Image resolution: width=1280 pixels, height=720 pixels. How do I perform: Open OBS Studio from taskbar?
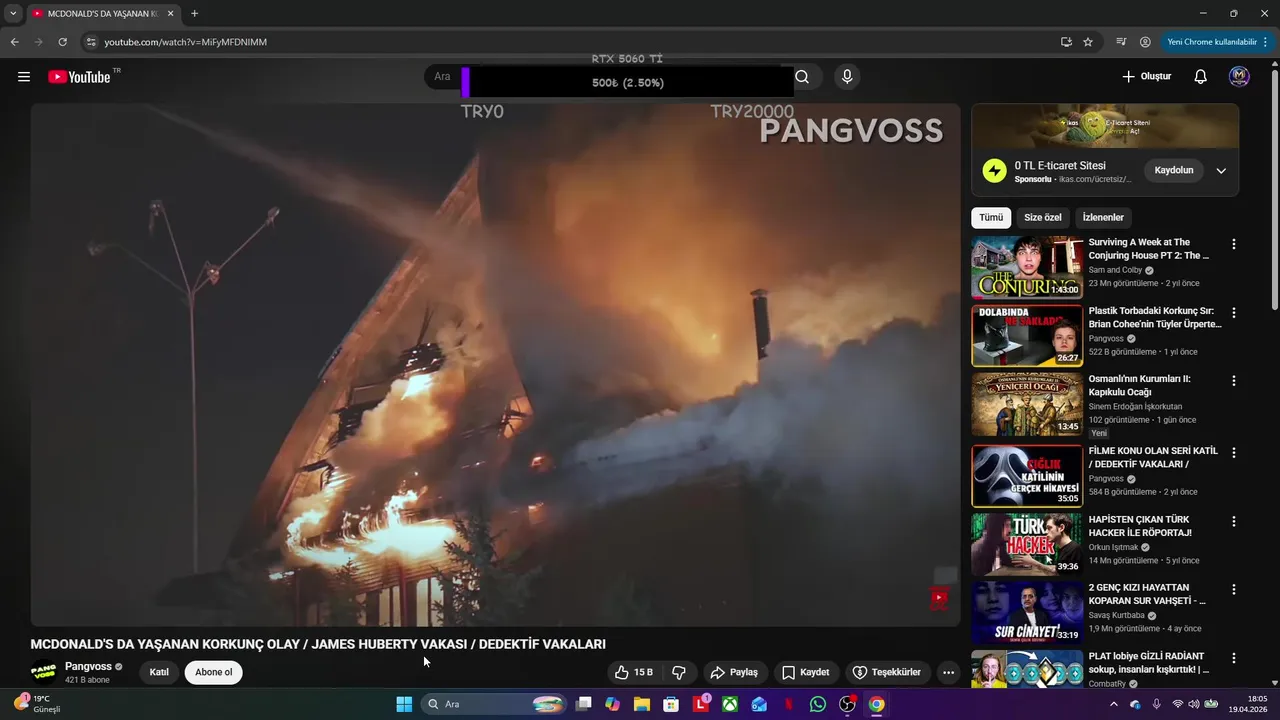847,704
